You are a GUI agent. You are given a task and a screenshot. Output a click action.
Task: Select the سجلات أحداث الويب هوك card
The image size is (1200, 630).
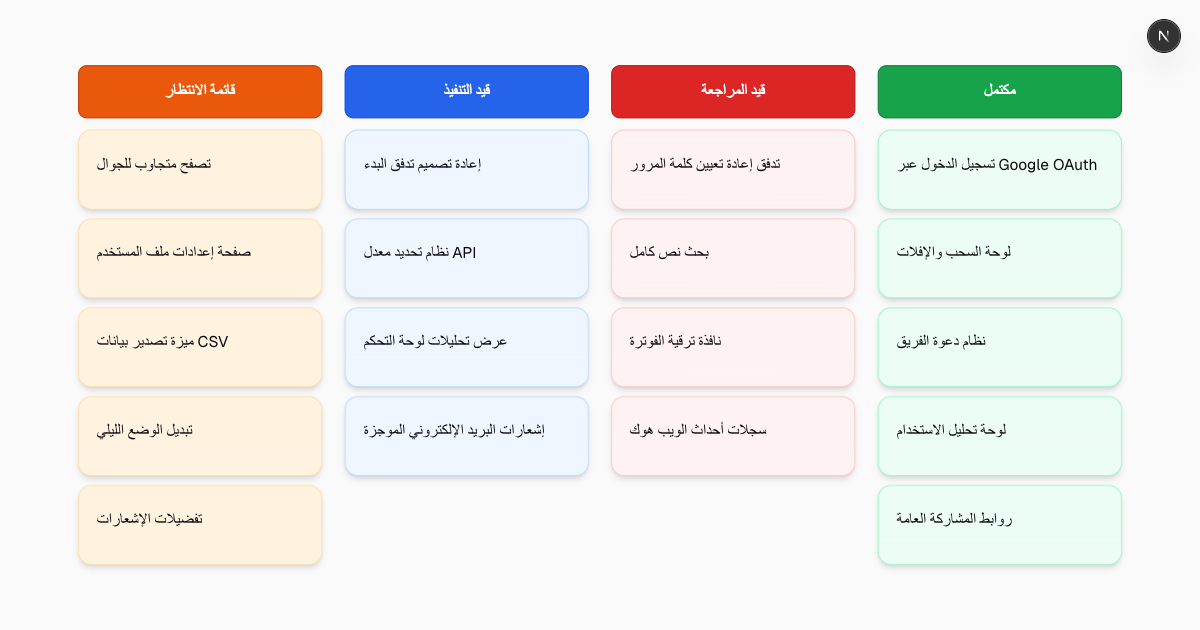(x=733, y=436)
